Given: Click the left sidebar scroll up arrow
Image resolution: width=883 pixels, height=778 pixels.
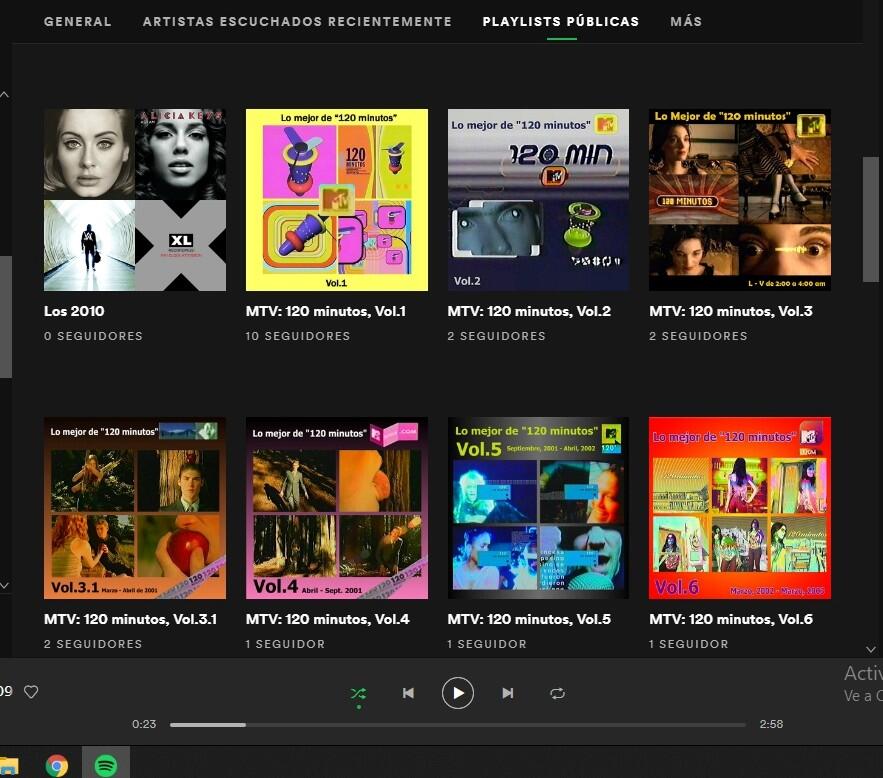Looking at the screenshot, I should pos(5,95).
